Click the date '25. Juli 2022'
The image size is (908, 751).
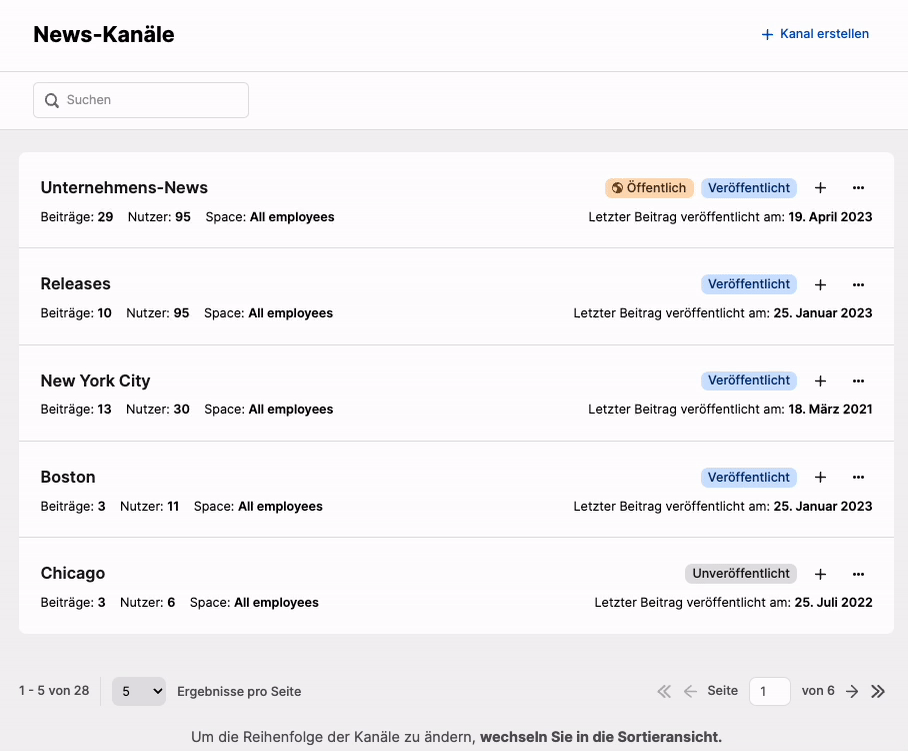tap(833, 603)
